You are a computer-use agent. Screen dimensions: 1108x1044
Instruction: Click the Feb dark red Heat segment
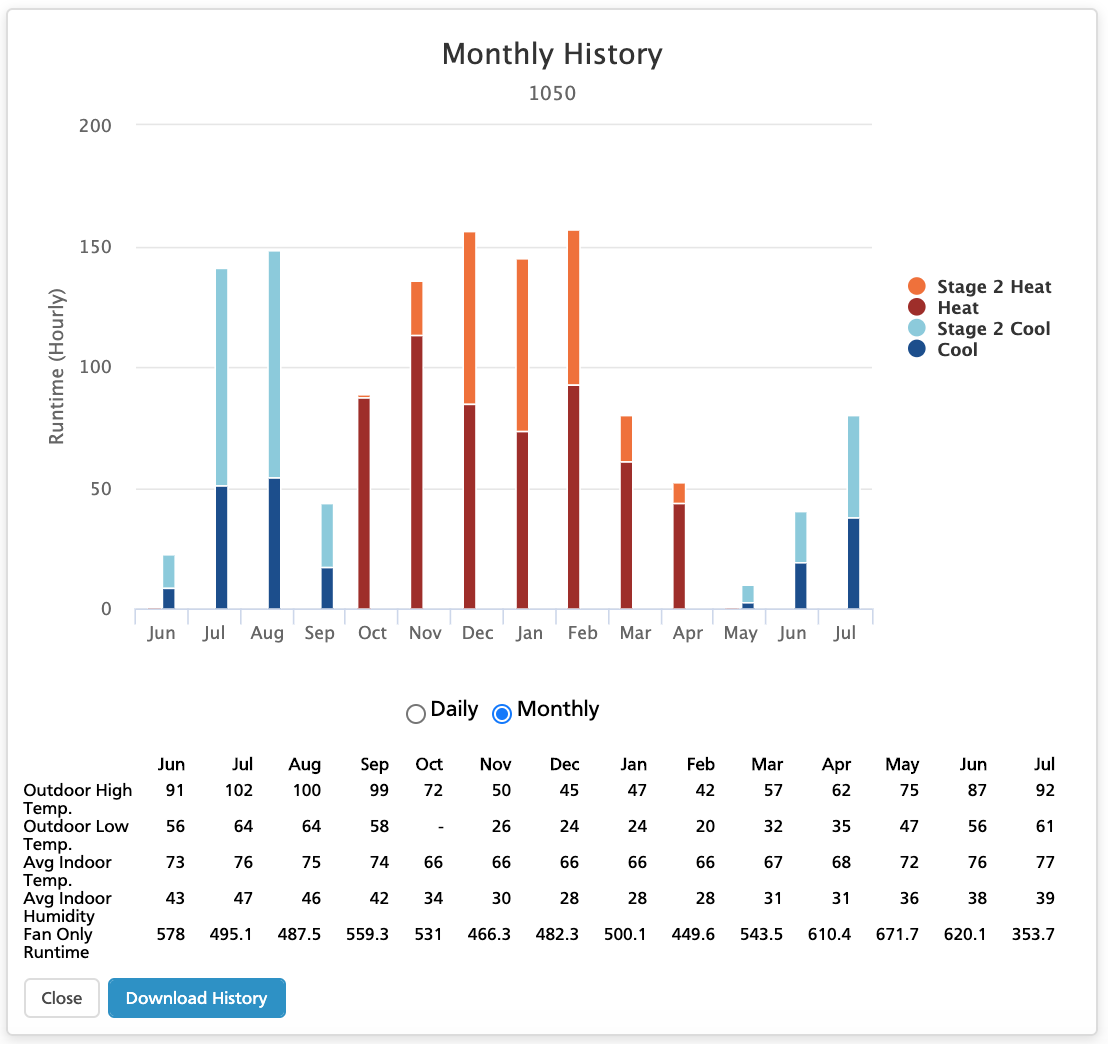pyautogui.click(x=574, y=497)
